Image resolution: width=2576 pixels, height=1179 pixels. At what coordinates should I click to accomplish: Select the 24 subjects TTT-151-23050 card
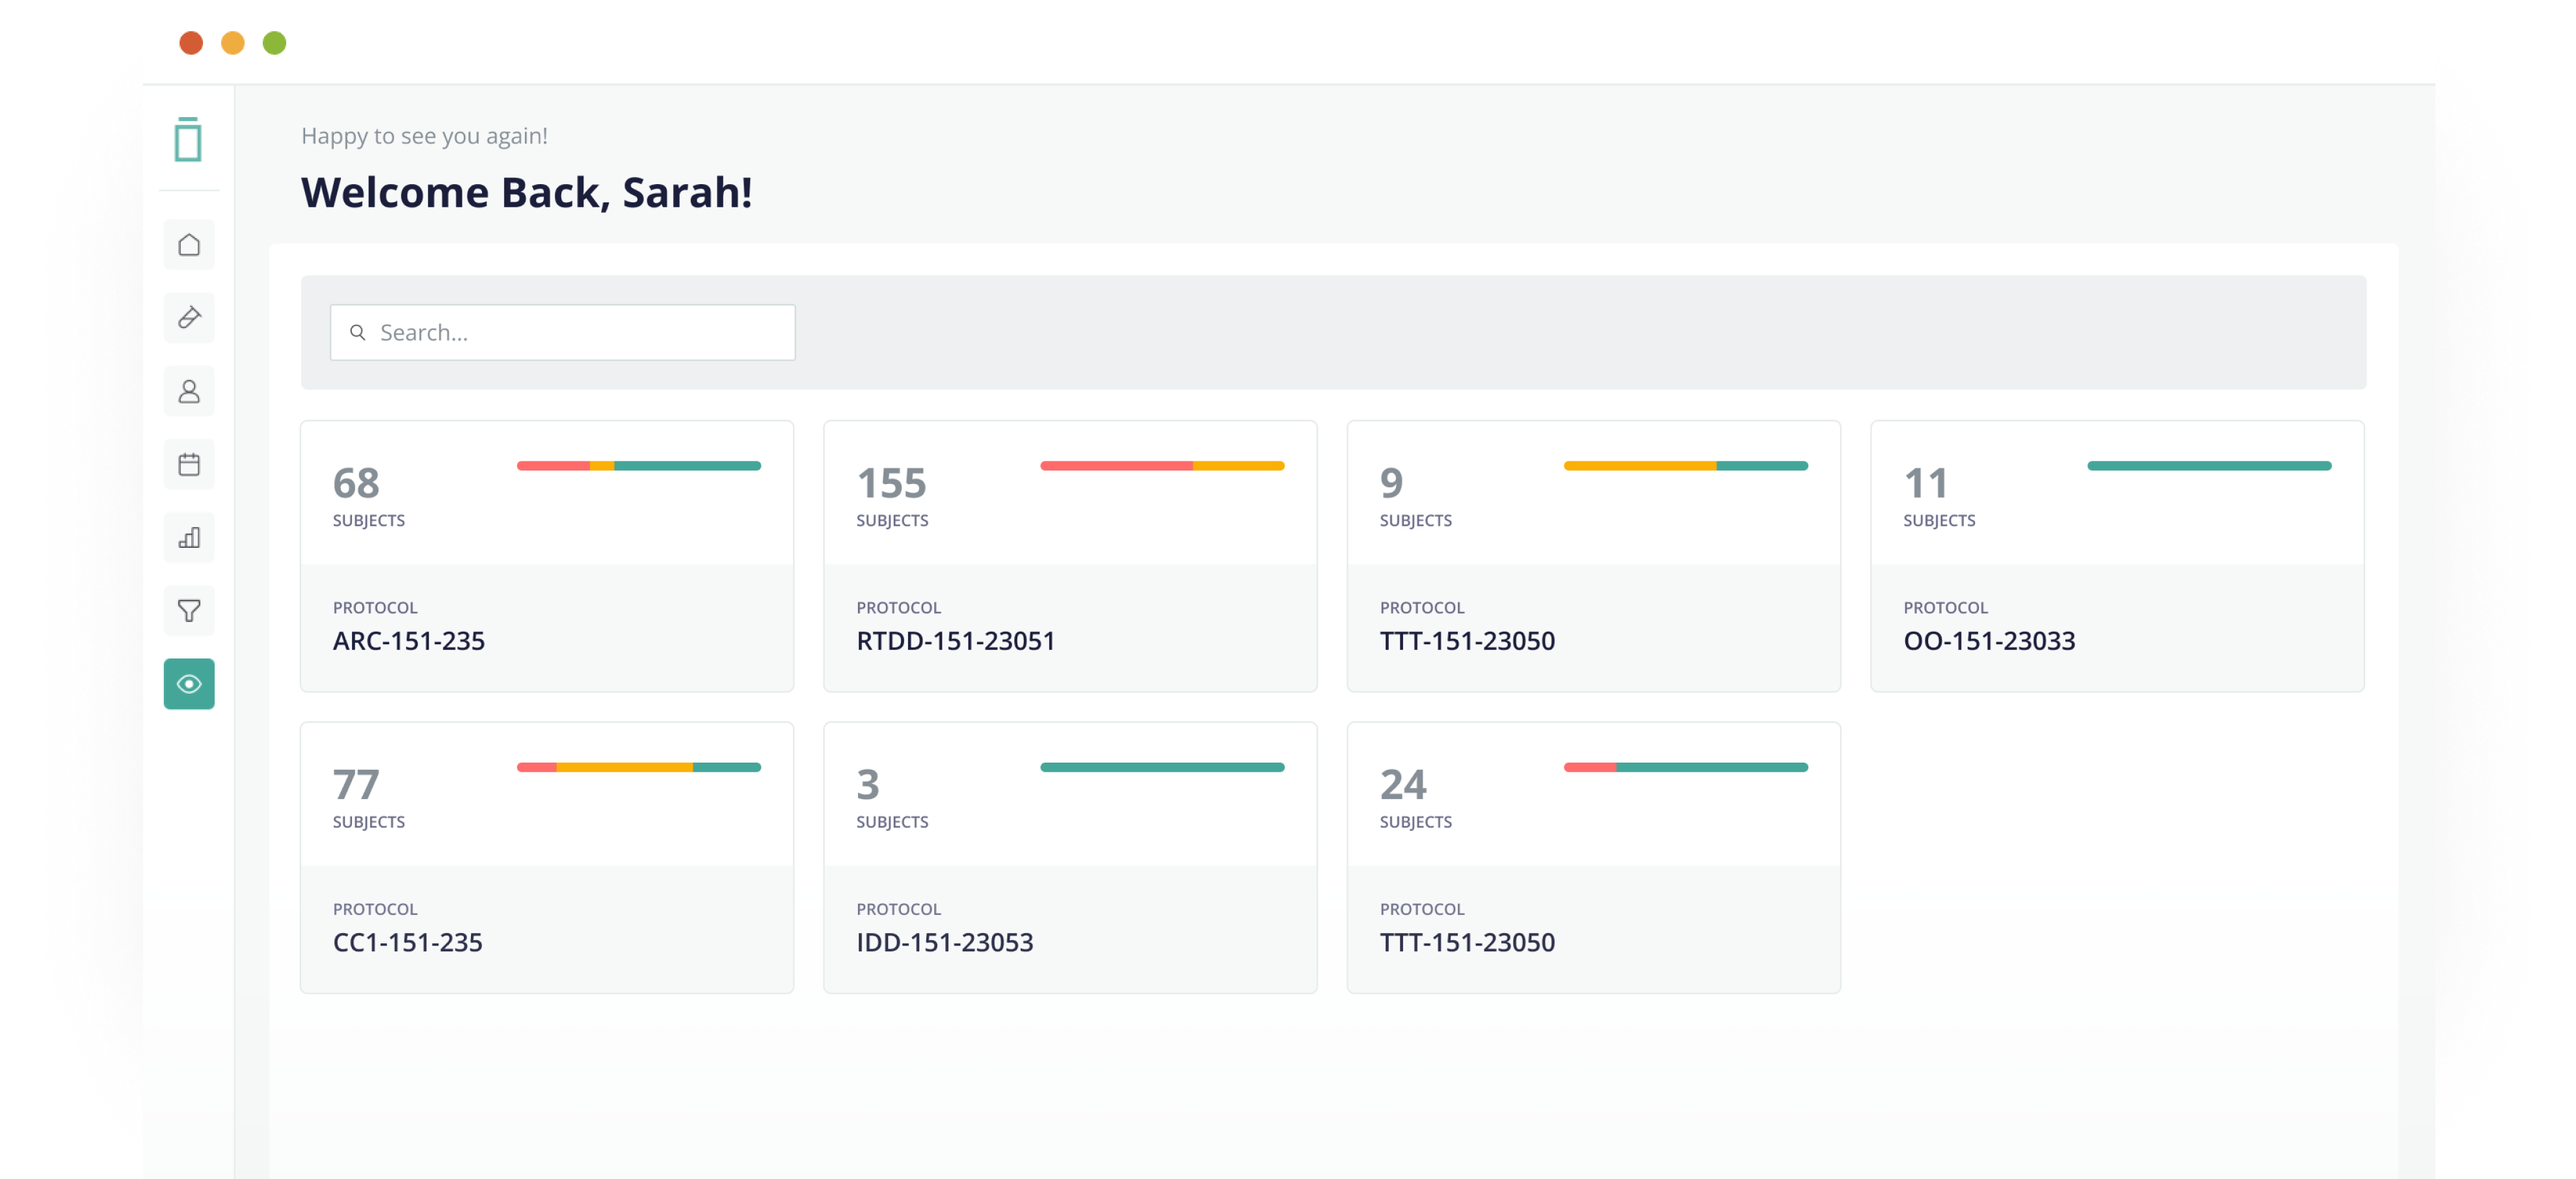pyautogui.click(x=1593, y=858)
